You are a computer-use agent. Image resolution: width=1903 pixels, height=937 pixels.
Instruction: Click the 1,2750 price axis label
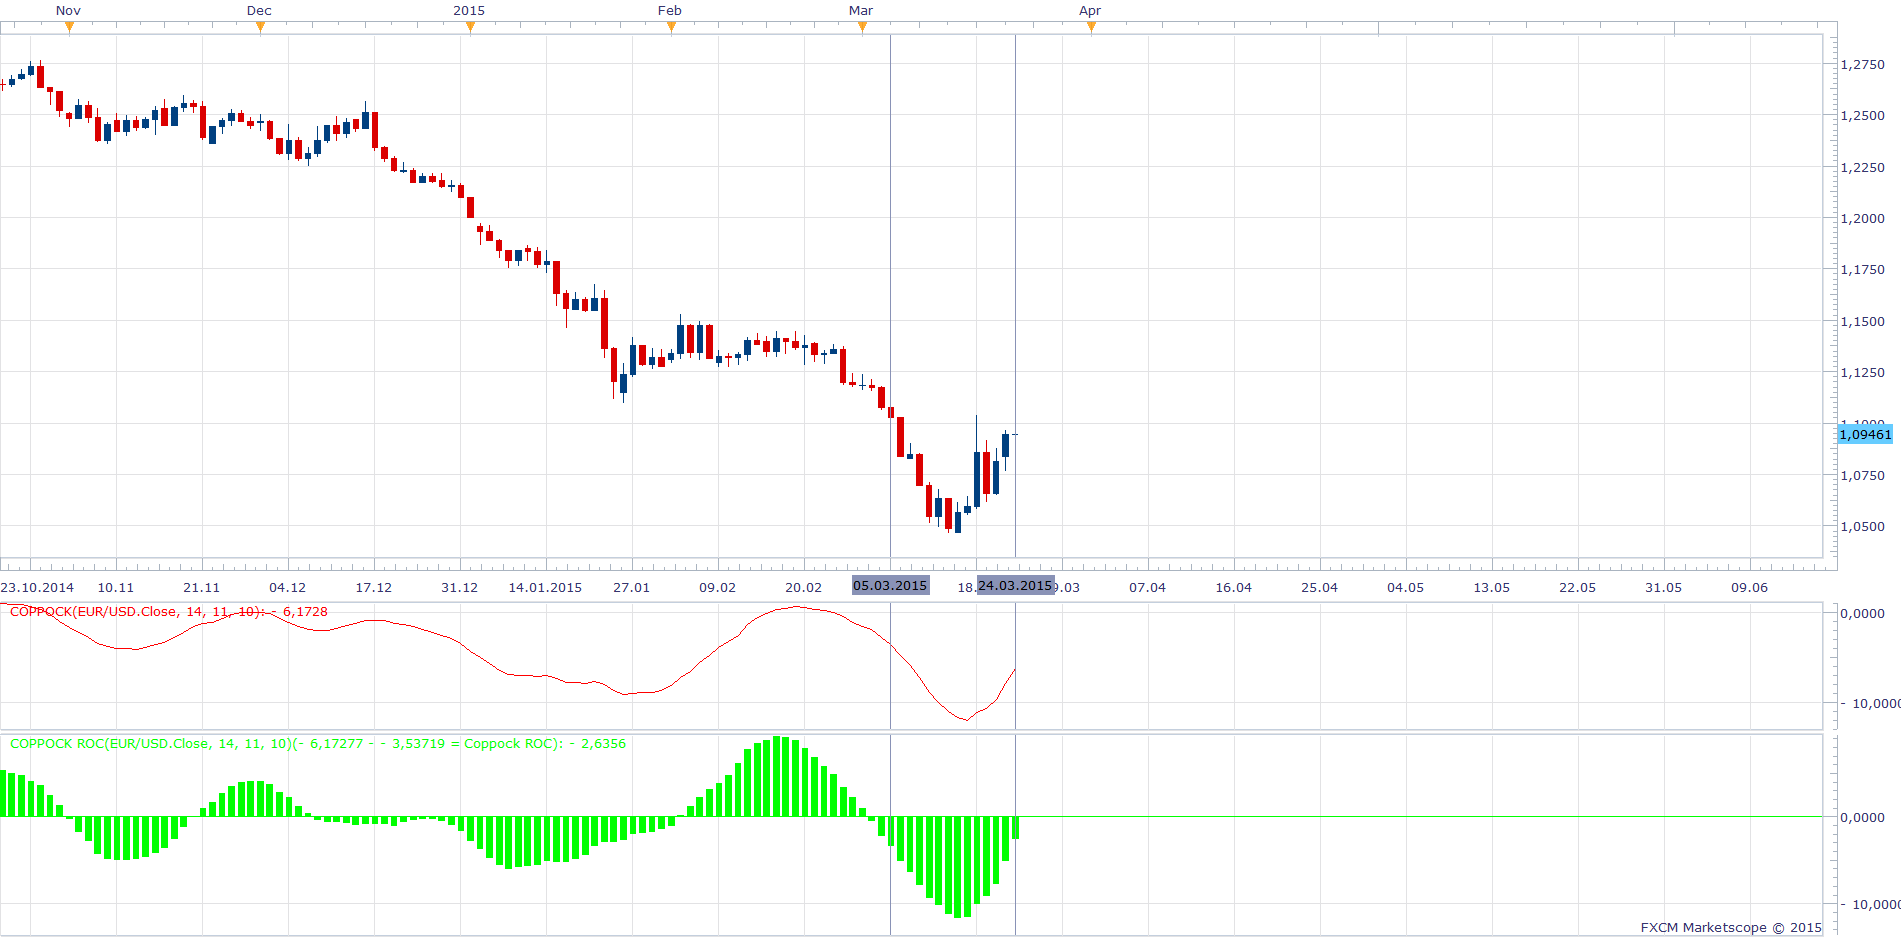click(1863, 64)
